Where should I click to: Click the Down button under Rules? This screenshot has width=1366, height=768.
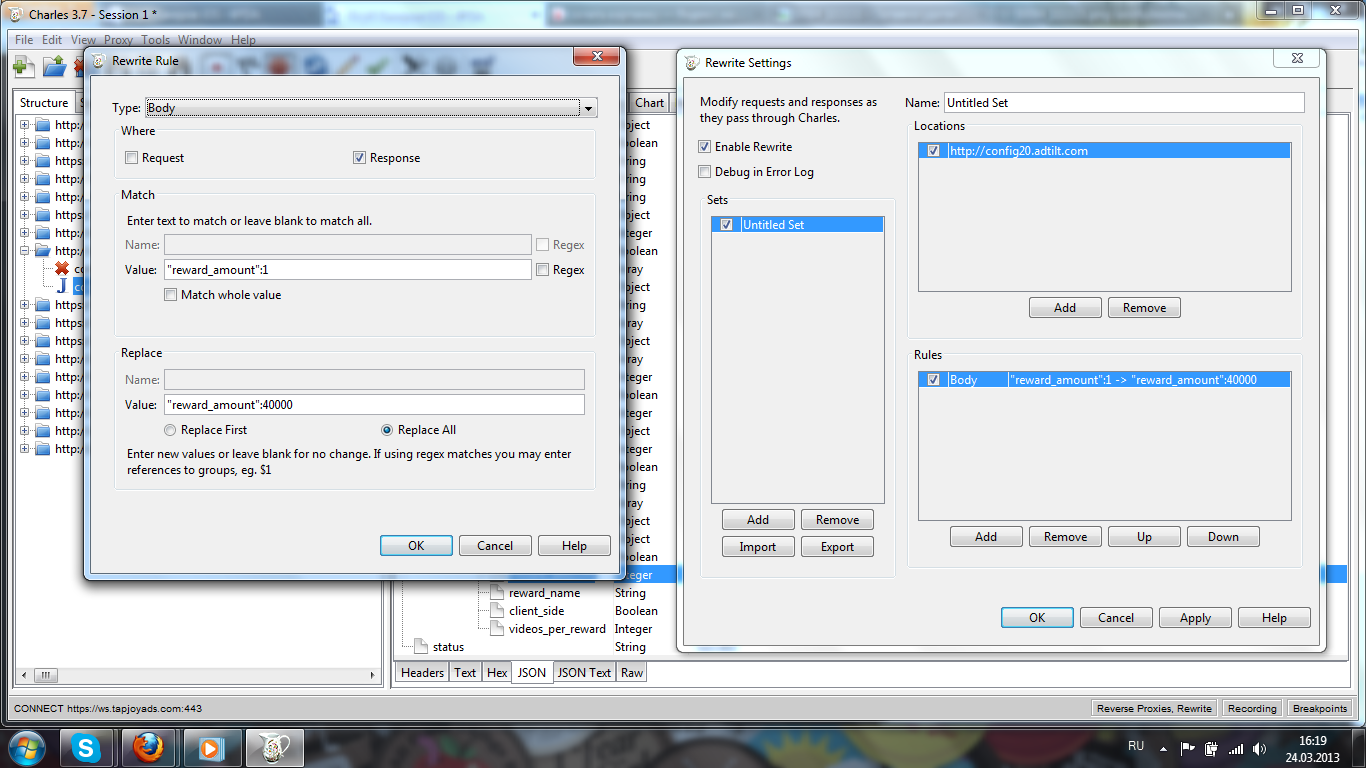pos(1223,537)
